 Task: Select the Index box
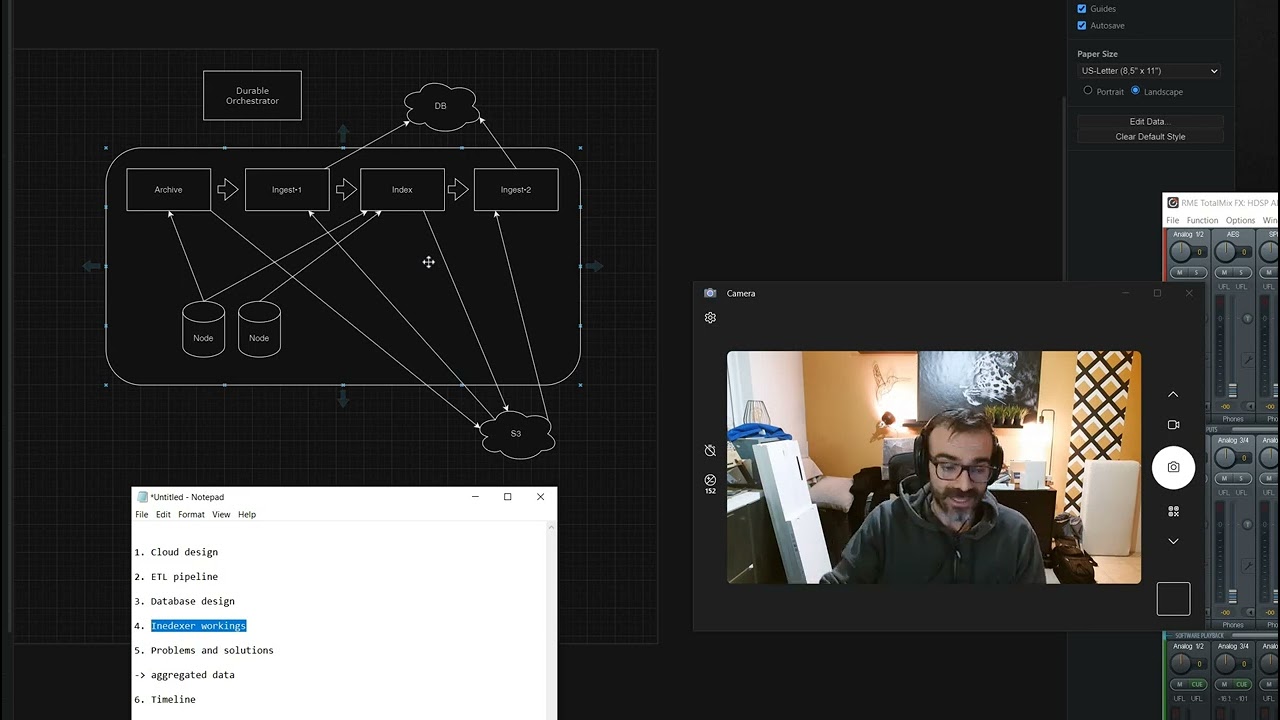click(402, 190)
